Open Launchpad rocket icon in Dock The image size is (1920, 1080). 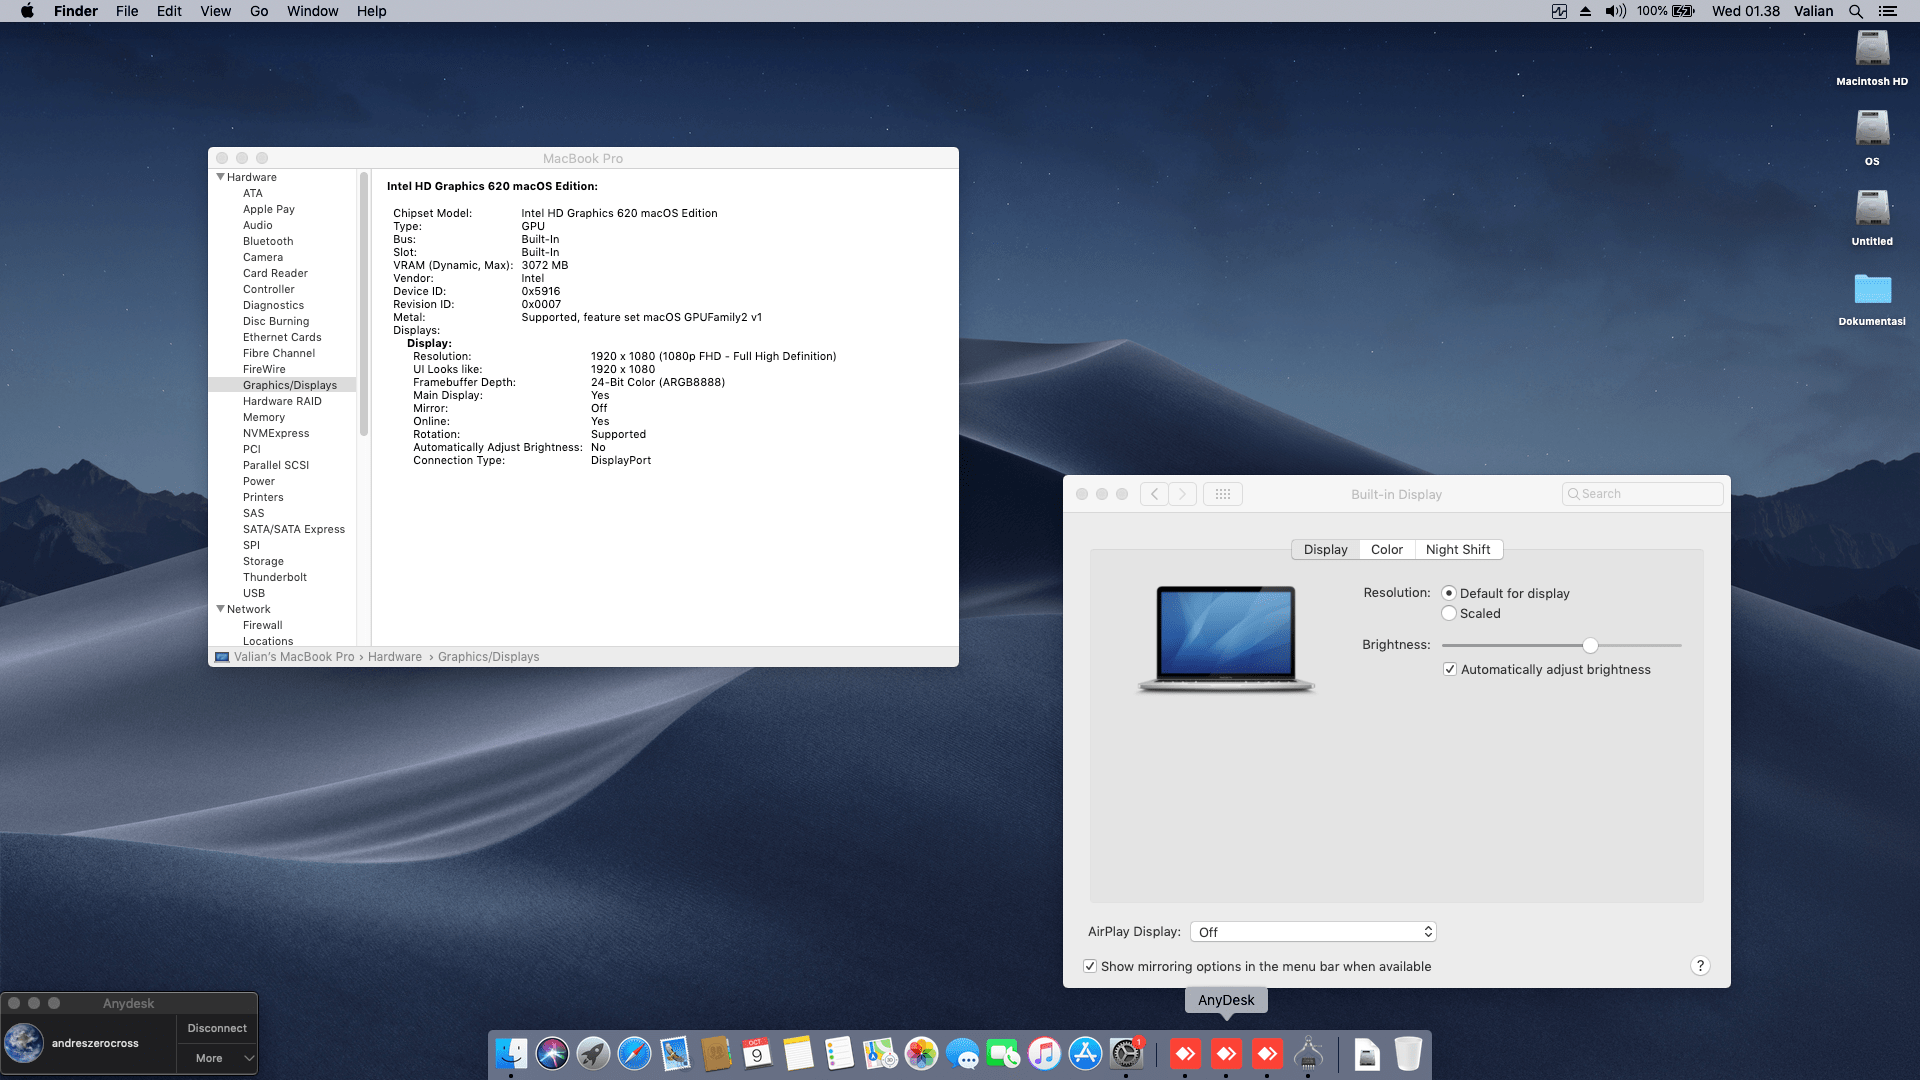[593, 1053]
